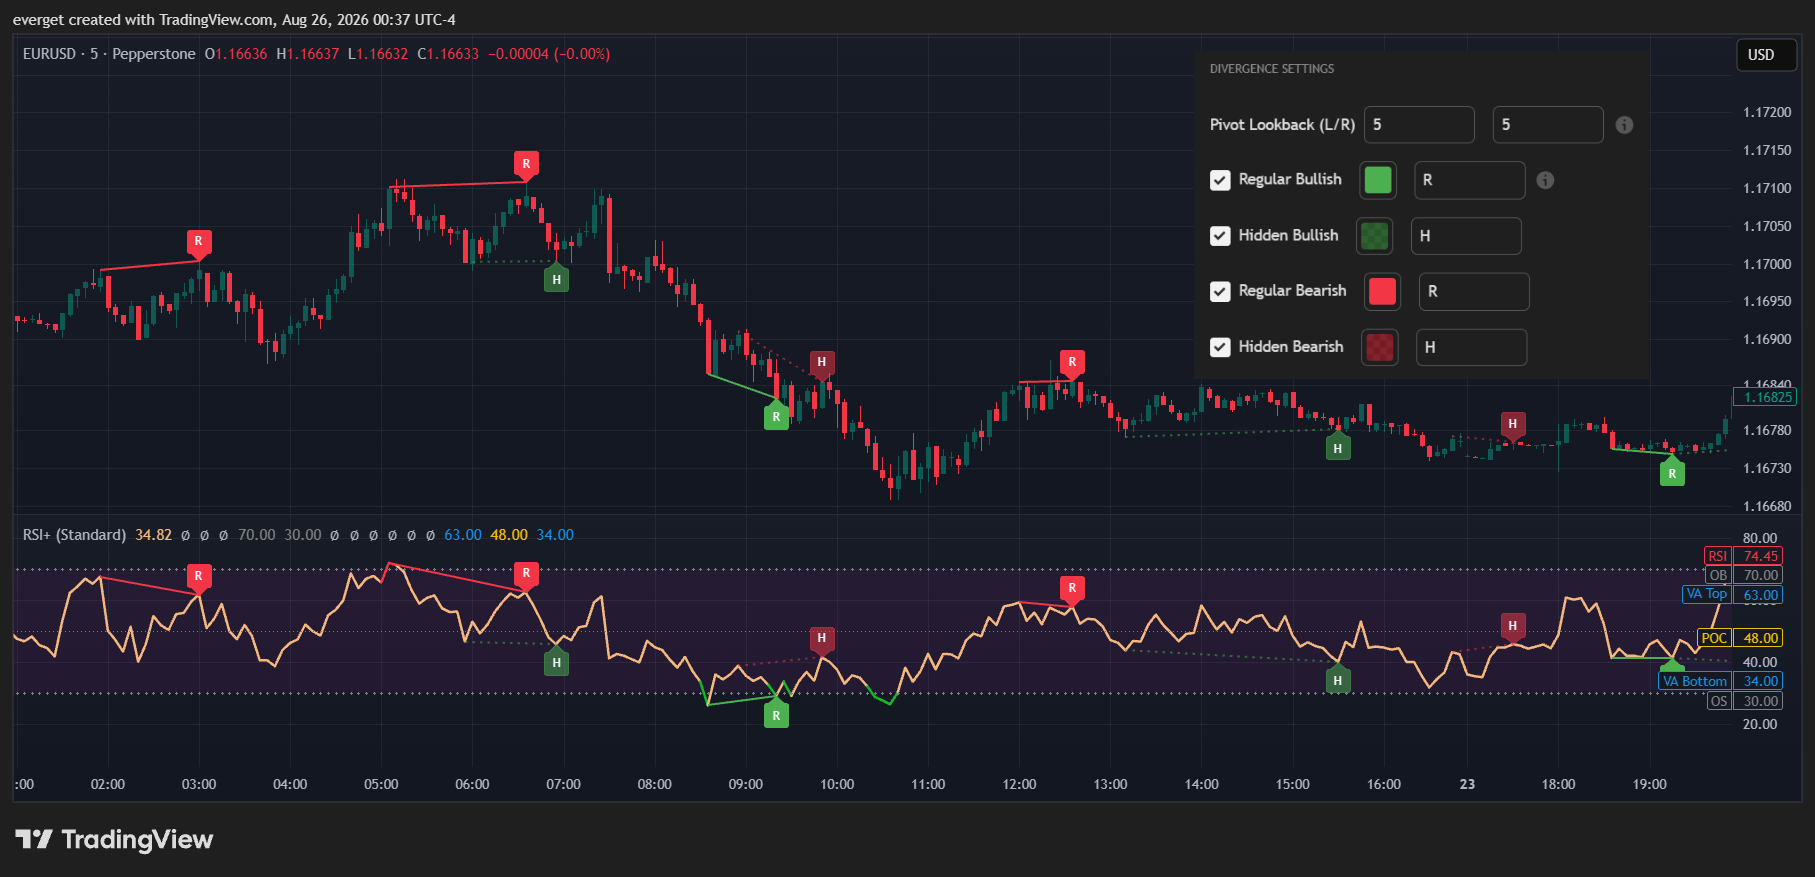The height and width of the screenshot is (877, 1815).
Task: Toggle the Regular Bearish checkbox
Action: [x=1220, y=291]
